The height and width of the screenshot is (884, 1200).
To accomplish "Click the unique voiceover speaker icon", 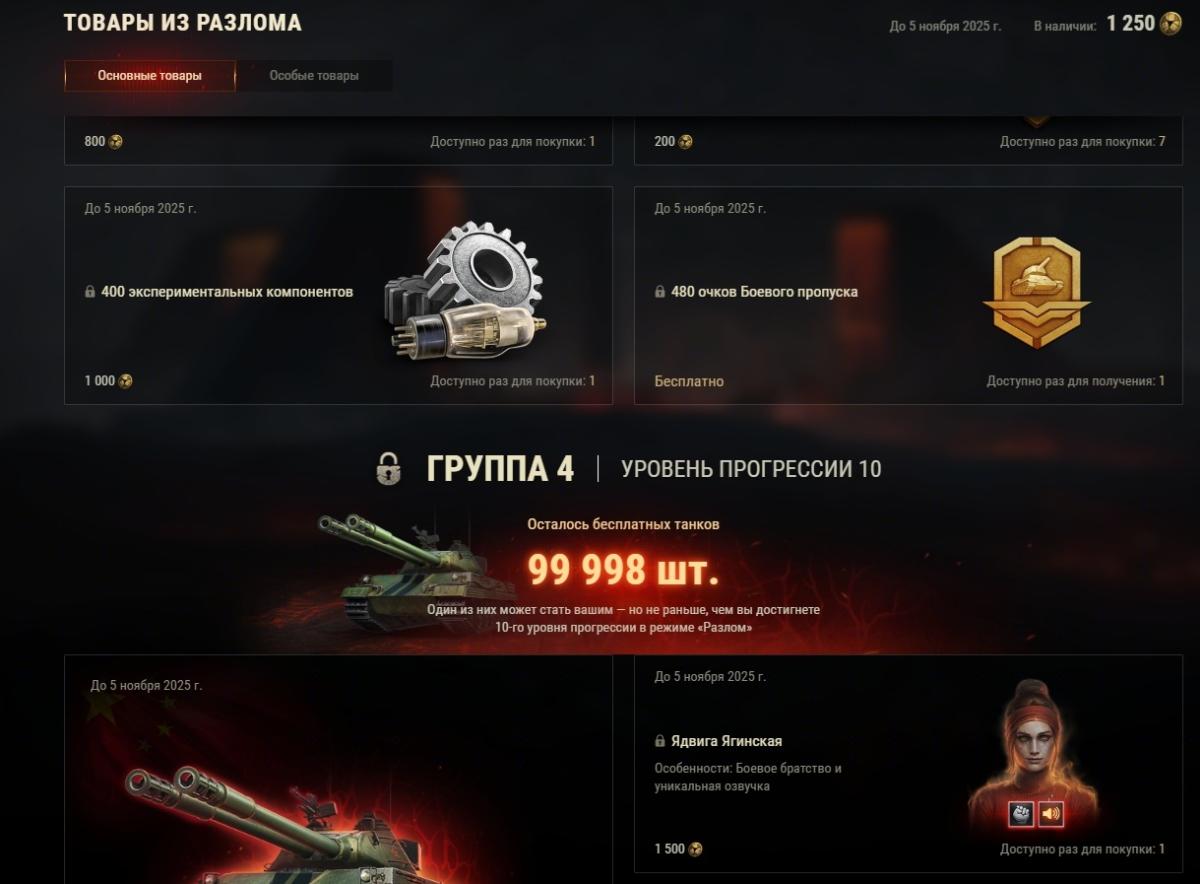I will tap(1051, 814).
